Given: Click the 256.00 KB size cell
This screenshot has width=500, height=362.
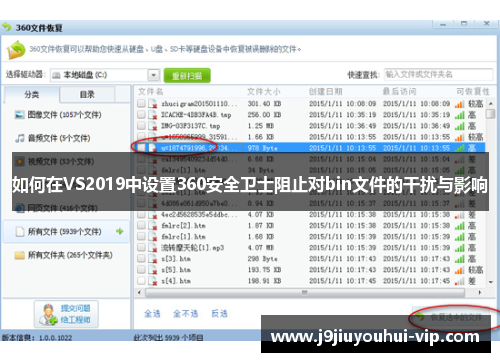Looking at the screenshot, I should 264,115.
